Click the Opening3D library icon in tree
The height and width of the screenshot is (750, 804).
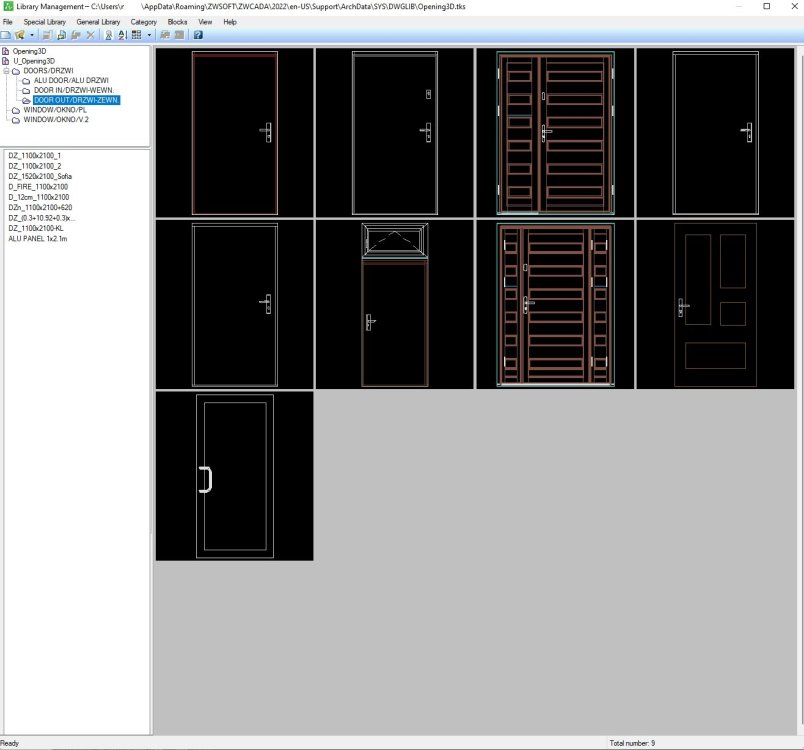coord(6,51)
